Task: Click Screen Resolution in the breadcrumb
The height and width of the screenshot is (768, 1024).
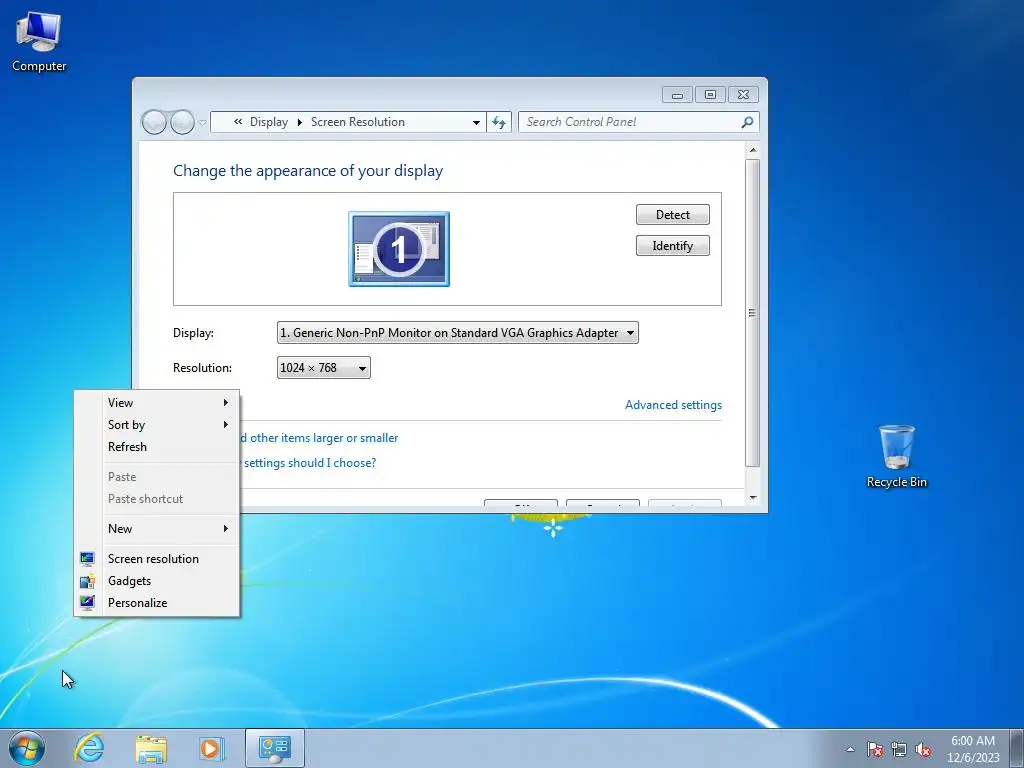Action: (x=358, y=122)
